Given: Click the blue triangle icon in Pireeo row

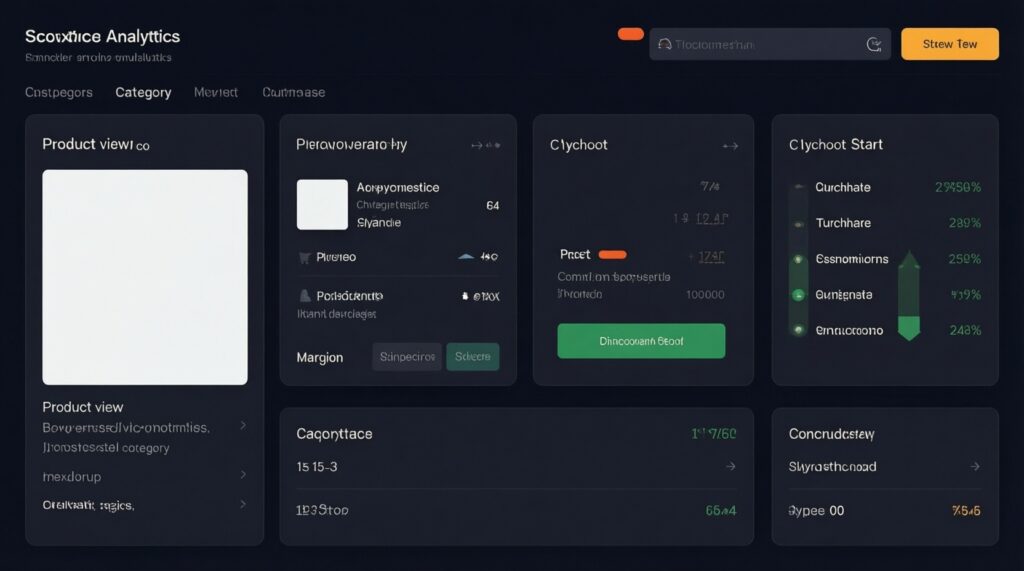Looking at the screenshot, I should [465, 257].
